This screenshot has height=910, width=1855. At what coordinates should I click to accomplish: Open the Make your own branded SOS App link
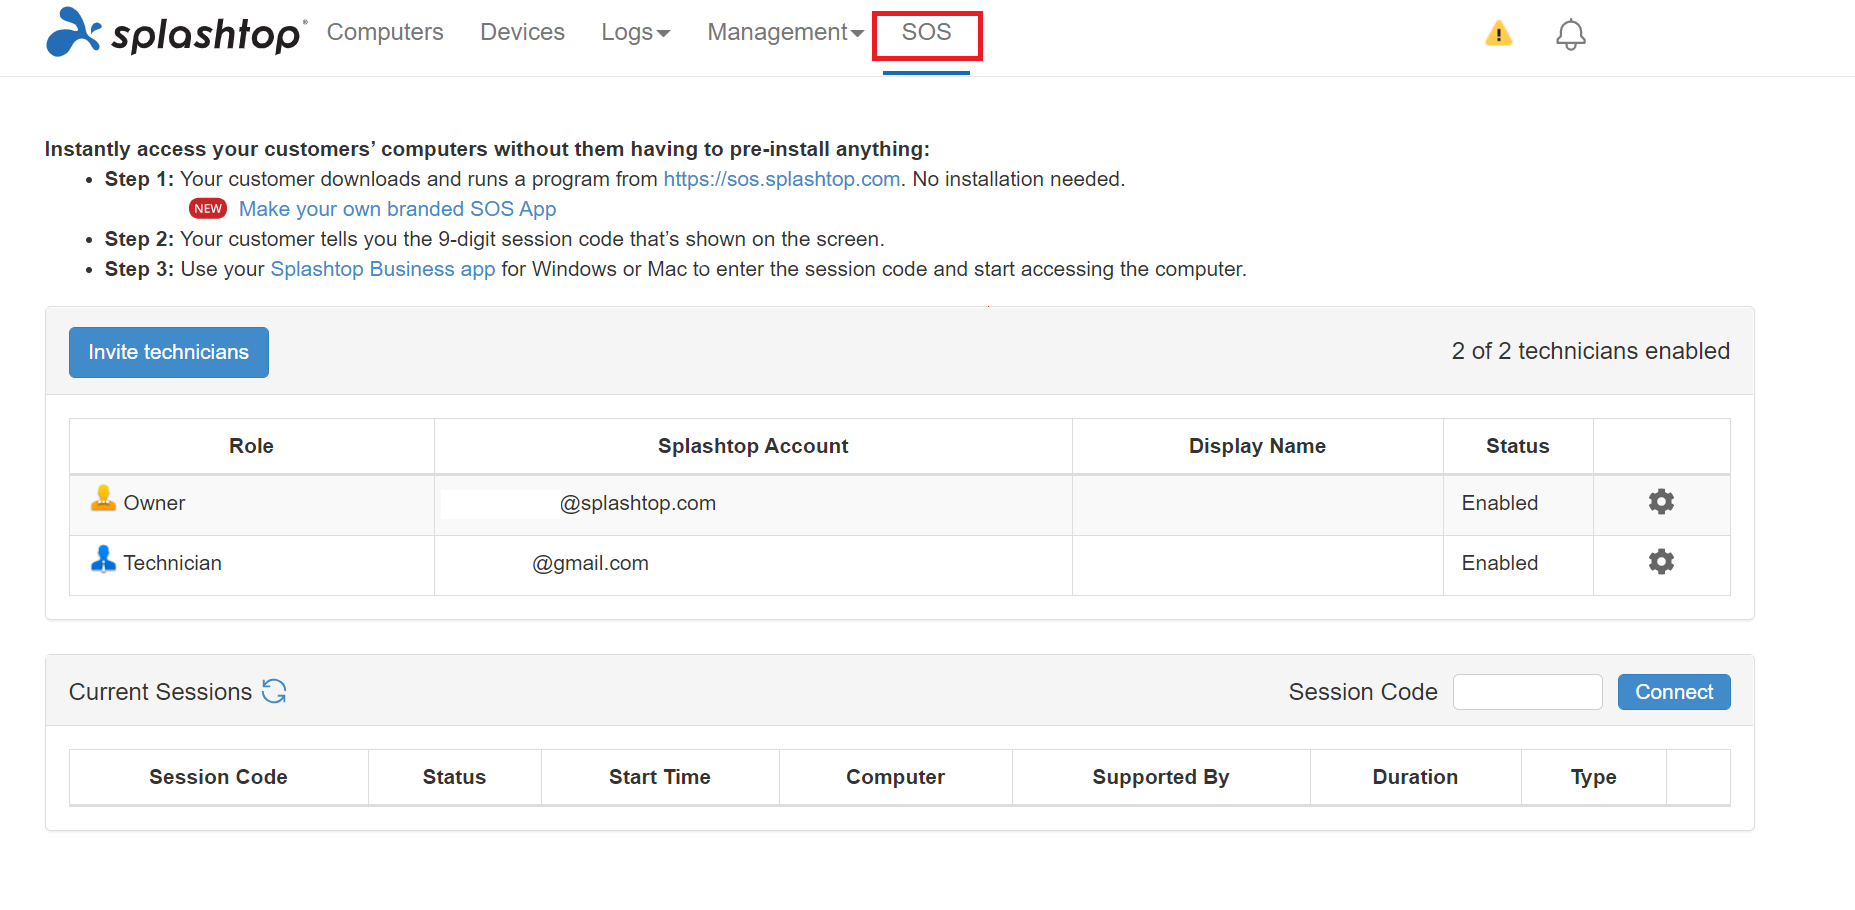tap(398, 209)
